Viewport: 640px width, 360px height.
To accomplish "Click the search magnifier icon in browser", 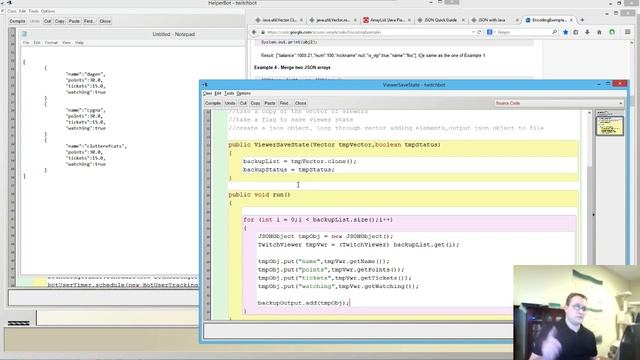I will (554, 32).
